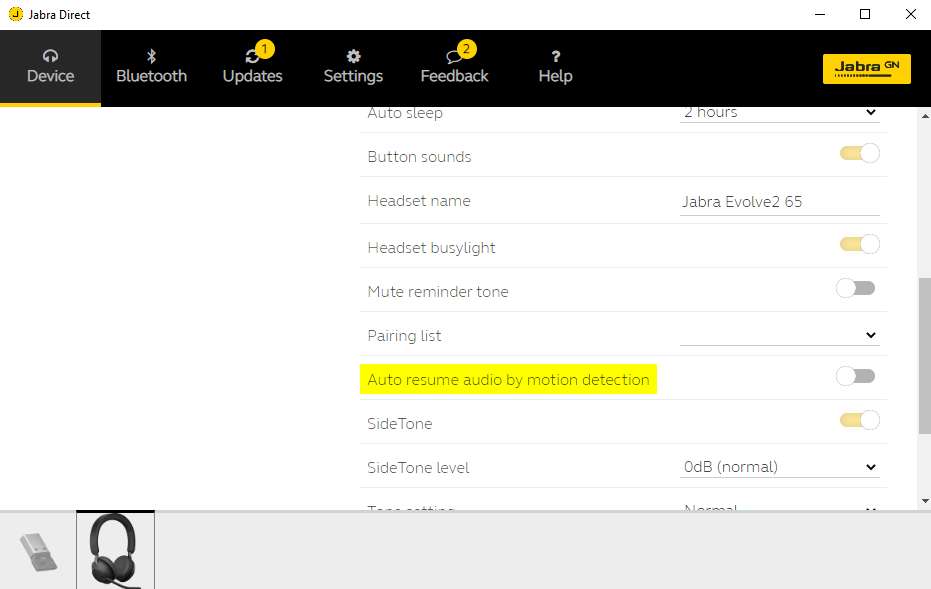This screenshot has width=931, height=589.
Task: Click the scrollbar down arrow
Action: click(924, 502)
